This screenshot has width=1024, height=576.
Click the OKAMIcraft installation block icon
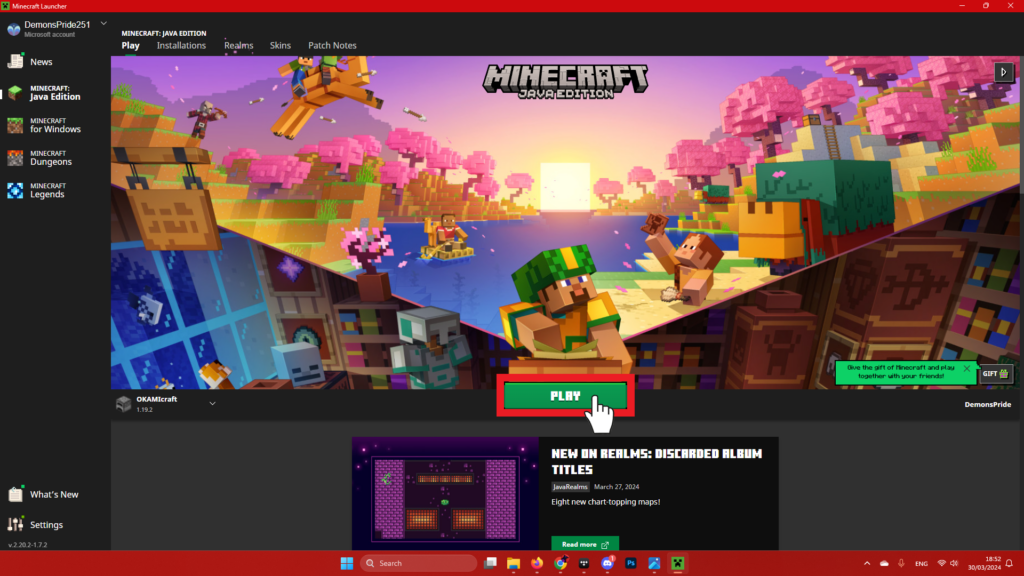123,404
